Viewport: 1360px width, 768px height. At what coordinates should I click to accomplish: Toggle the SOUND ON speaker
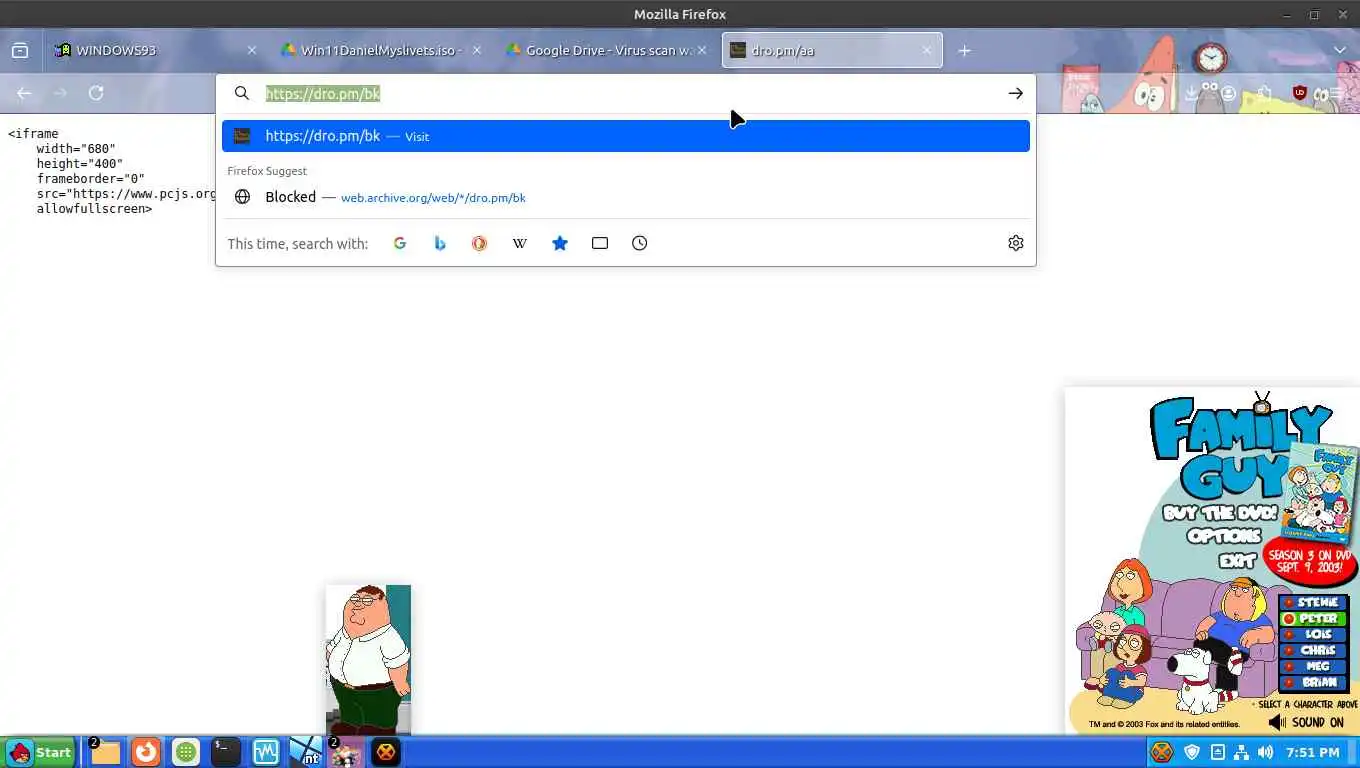pyautogui.click(x=1306, y=722)
